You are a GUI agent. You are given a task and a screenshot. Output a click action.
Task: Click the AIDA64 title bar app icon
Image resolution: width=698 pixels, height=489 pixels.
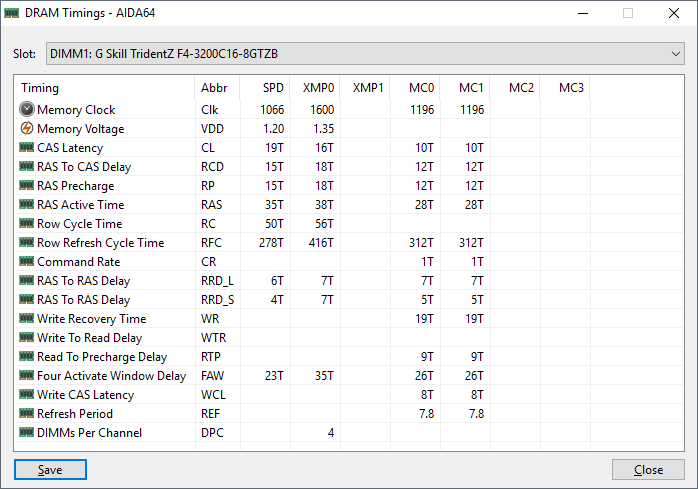pyautogui.click(x=12, y=14)
